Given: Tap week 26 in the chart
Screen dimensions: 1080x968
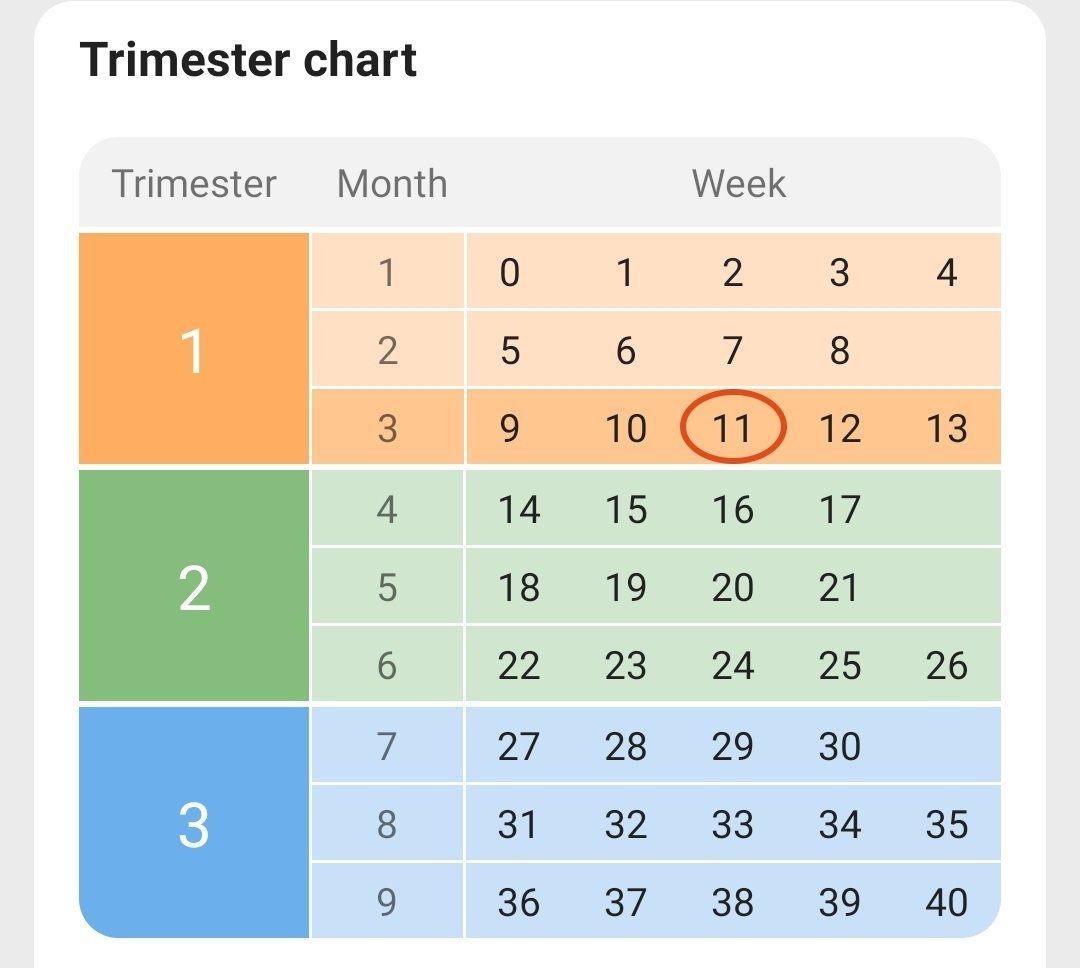Looking at the screenshot, I should point(946,665).
